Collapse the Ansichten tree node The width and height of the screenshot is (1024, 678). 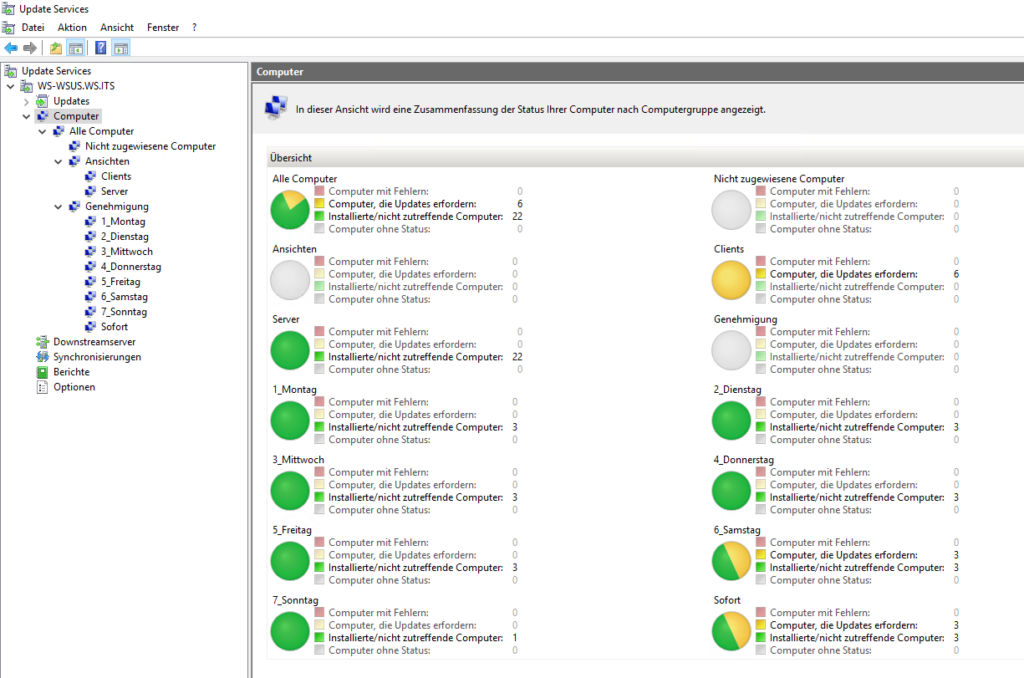[58, 161]
